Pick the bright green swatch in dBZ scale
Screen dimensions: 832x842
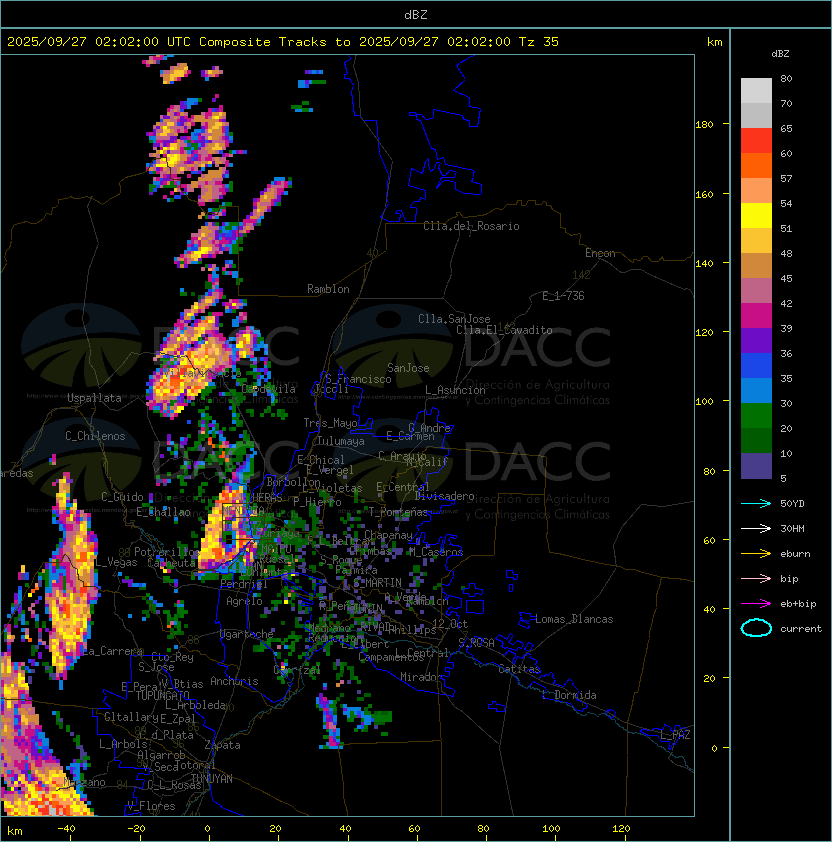[756, 416]
